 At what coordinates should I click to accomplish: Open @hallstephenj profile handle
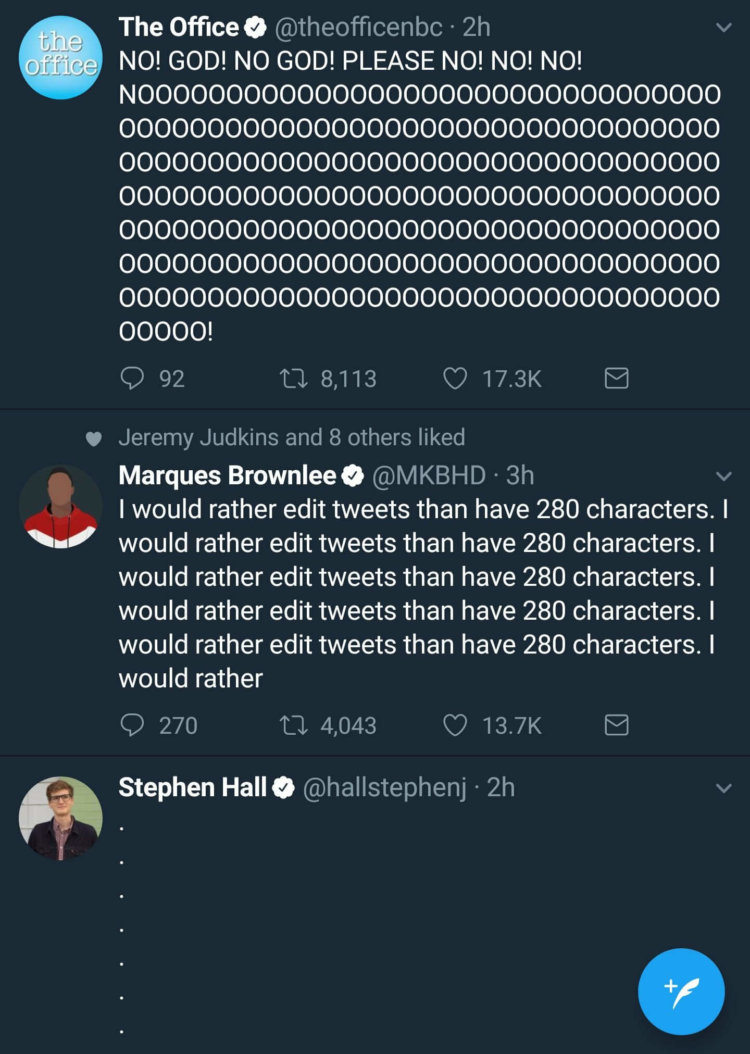pyautogui.click(x=384, y=788)
